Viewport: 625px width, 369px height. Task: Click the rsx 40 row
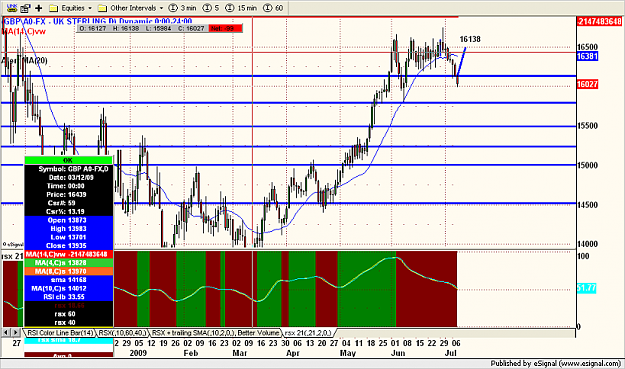pos(69,322)
